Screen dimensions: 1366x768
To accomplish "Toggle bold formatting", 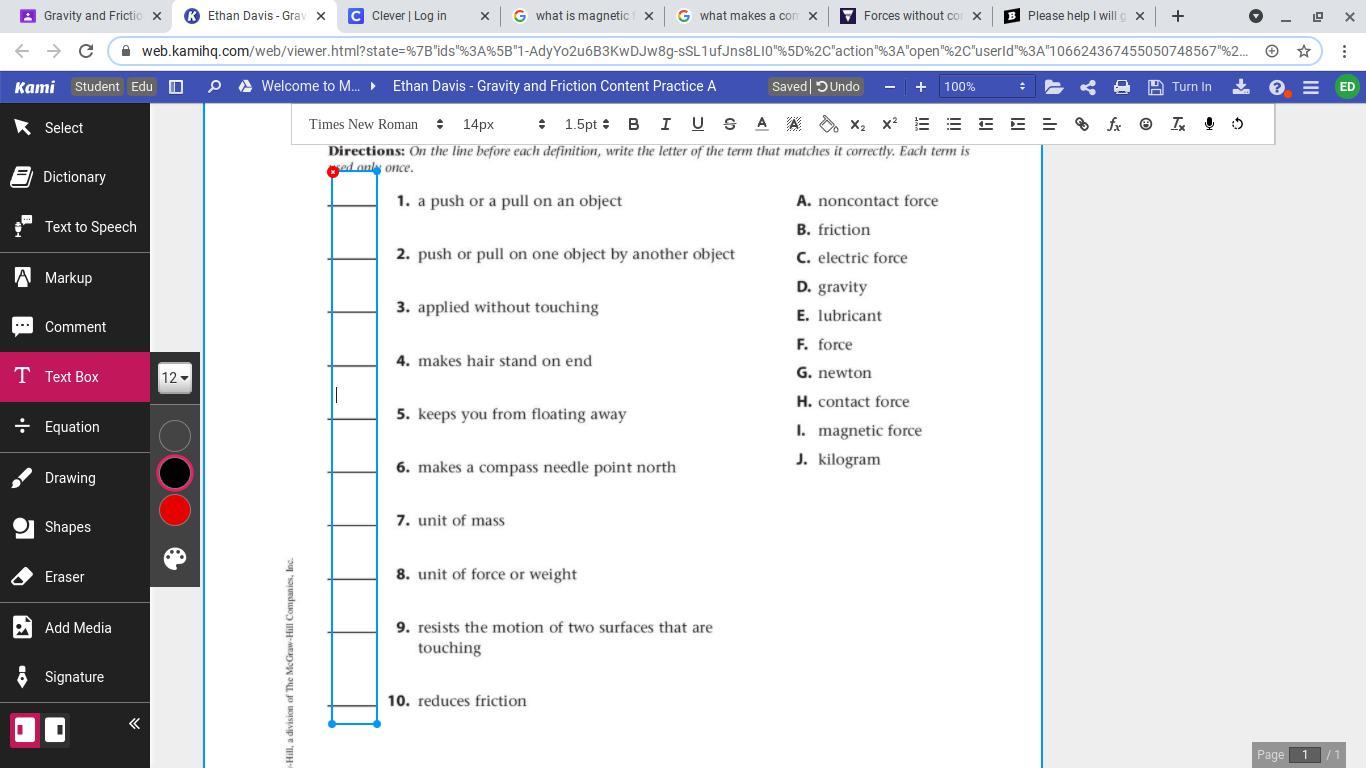I will click(633, 124).
